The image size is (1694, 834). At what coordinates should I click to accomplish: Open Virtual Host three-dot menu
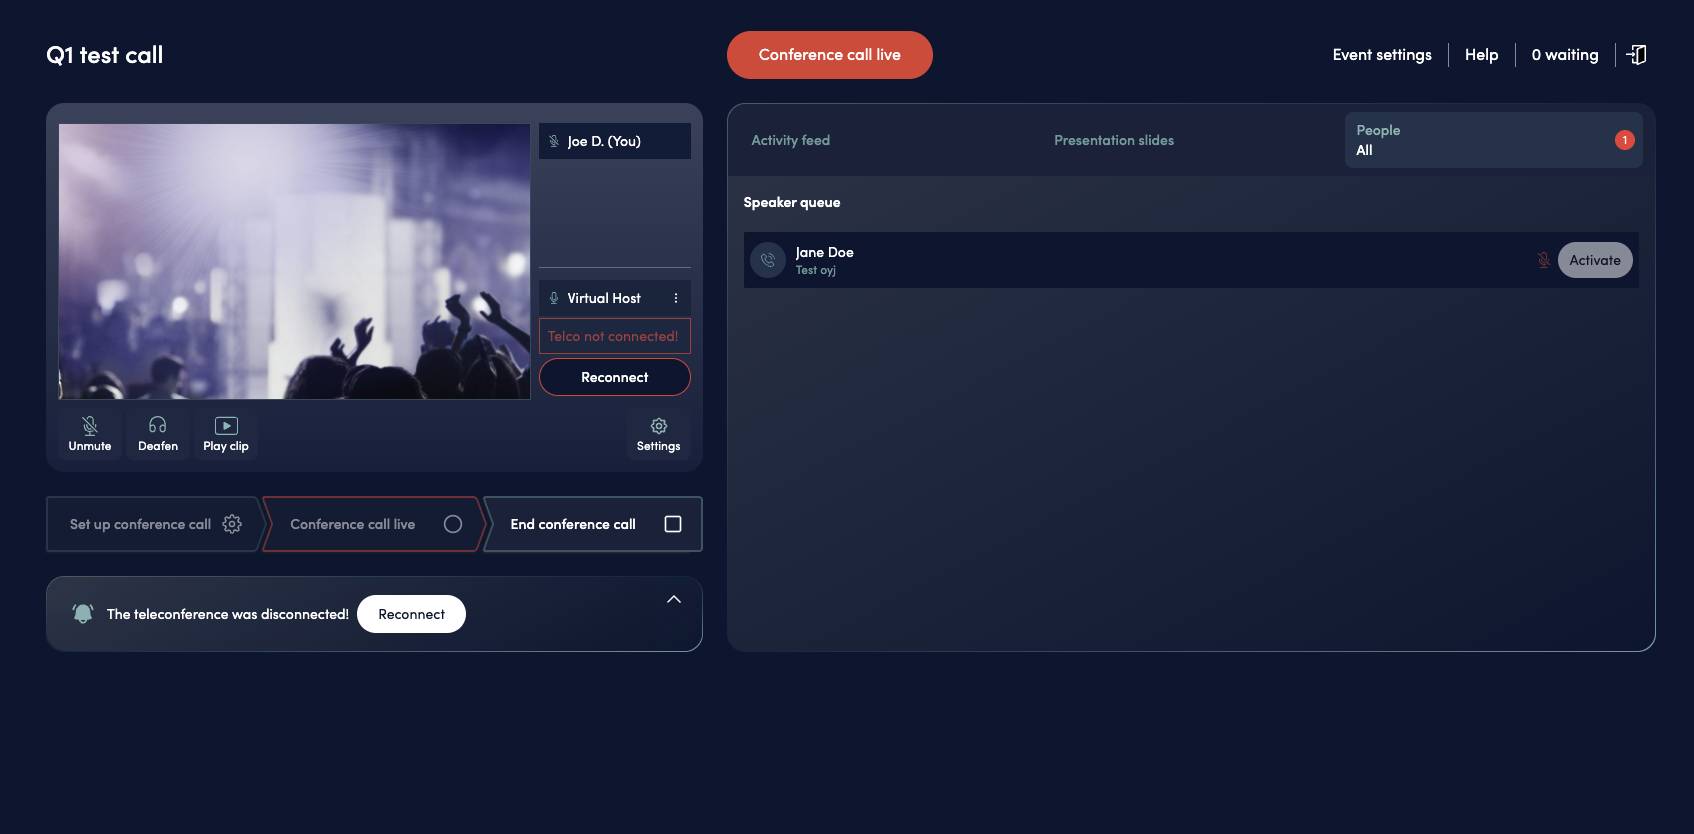[x=676, y=298]
